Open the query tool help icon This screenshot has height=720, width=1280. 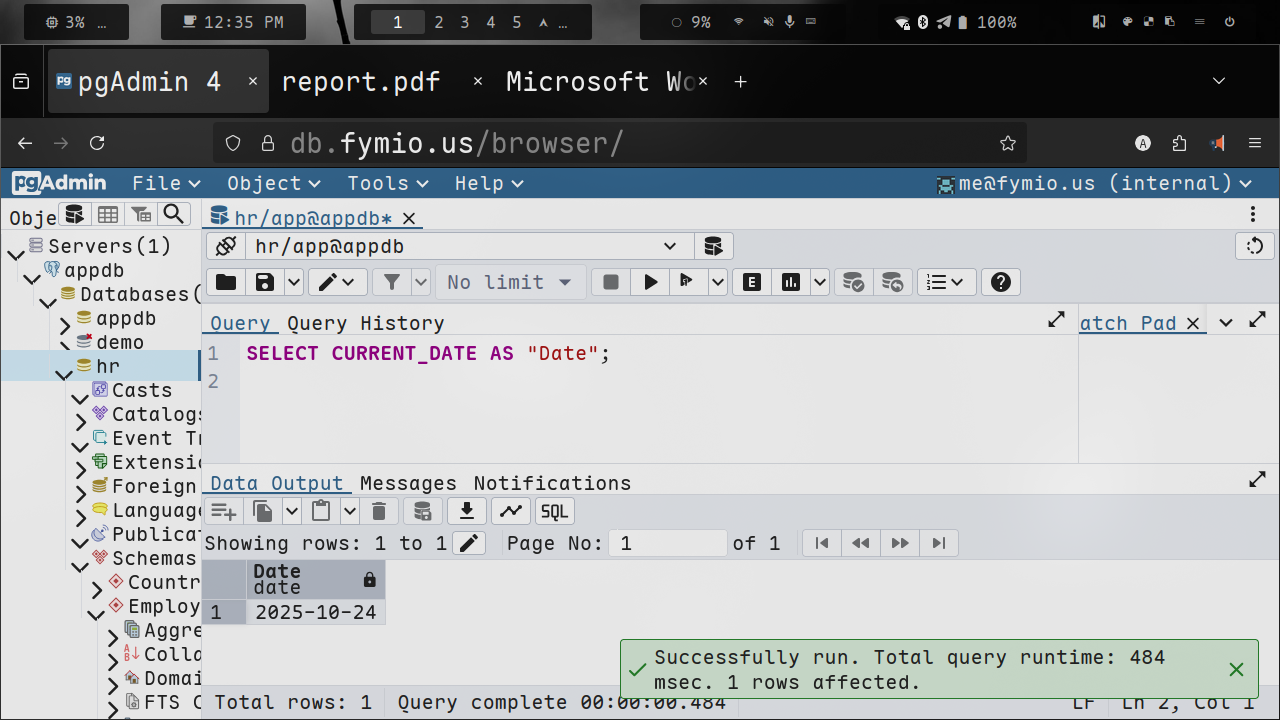tap(1000, 283)
